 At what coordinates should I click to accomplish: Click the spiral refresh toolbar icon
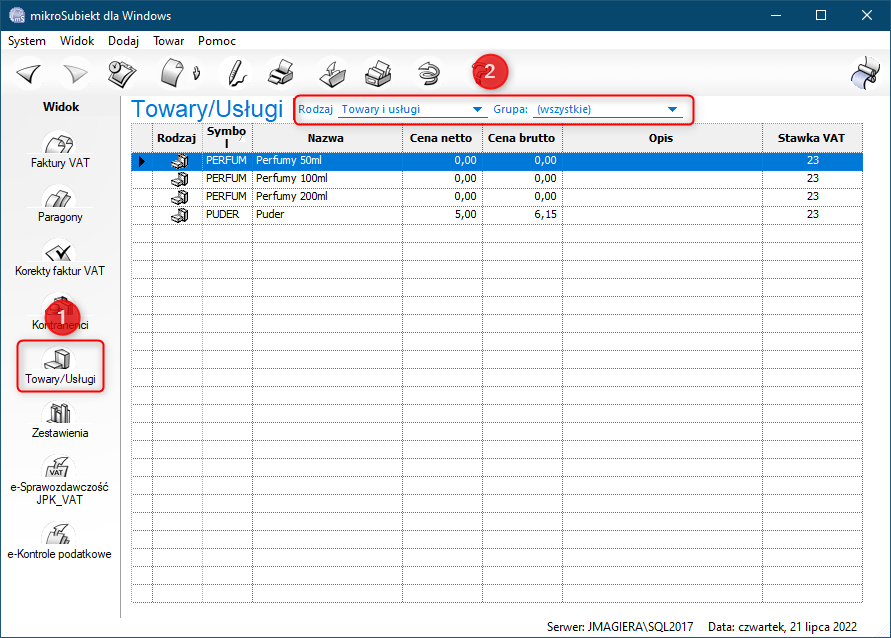tap(429, 73)
